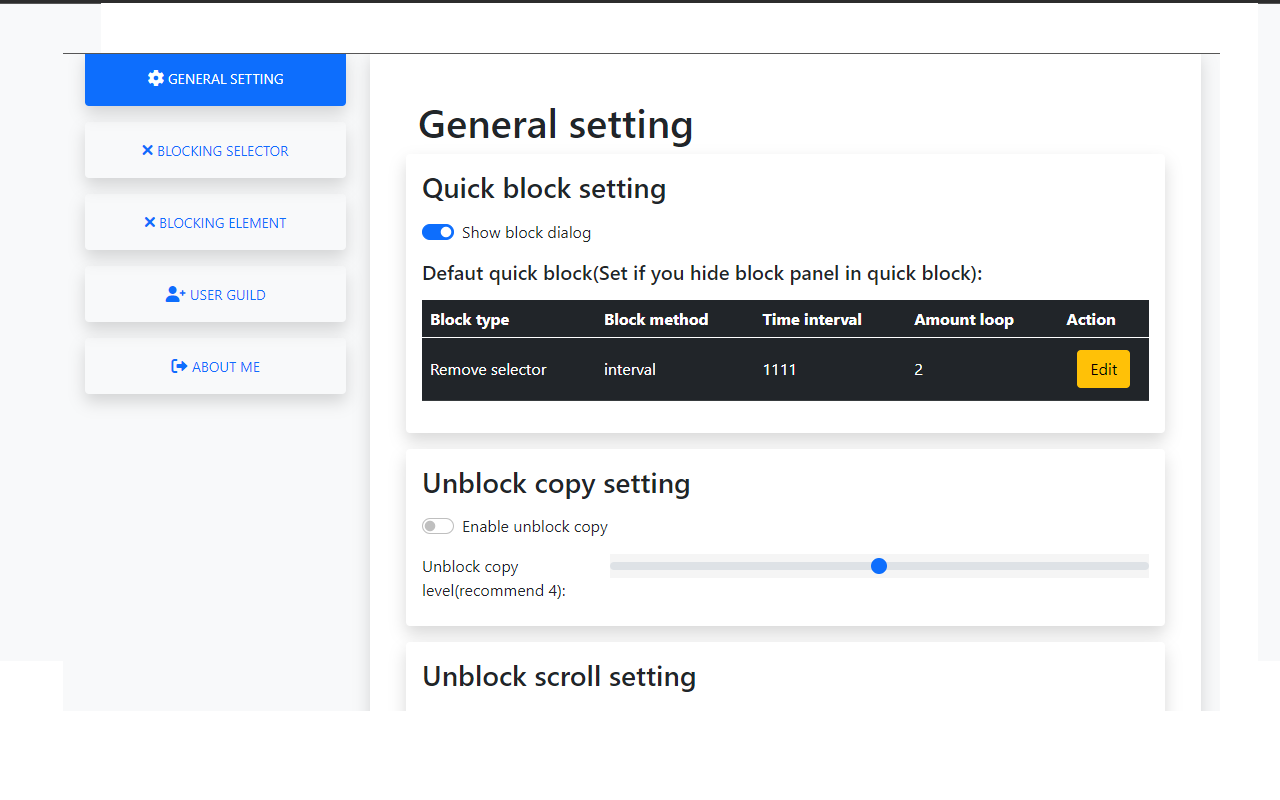The height and width of the screenshot is (800, 1280).
Task: Click the X icon next to Blocking Selector
Action: (x=150, y=150)
